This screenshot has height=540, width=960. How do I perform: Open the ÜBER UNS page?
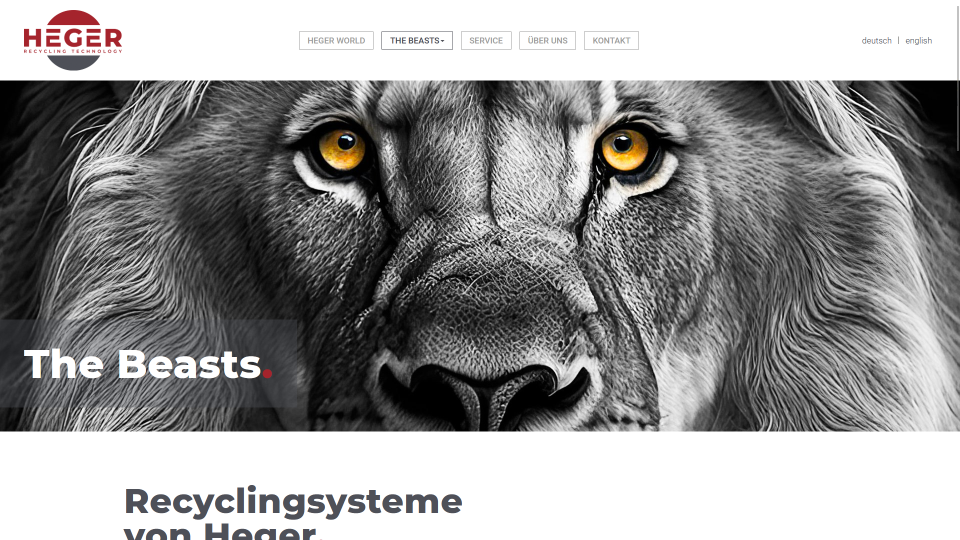[547, 40]
